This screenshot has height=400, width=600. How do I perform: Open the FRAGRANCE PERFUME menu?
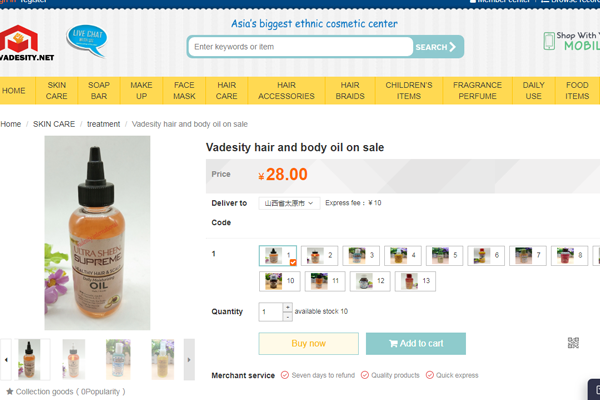pyautogui.click(x=477, y=90)
